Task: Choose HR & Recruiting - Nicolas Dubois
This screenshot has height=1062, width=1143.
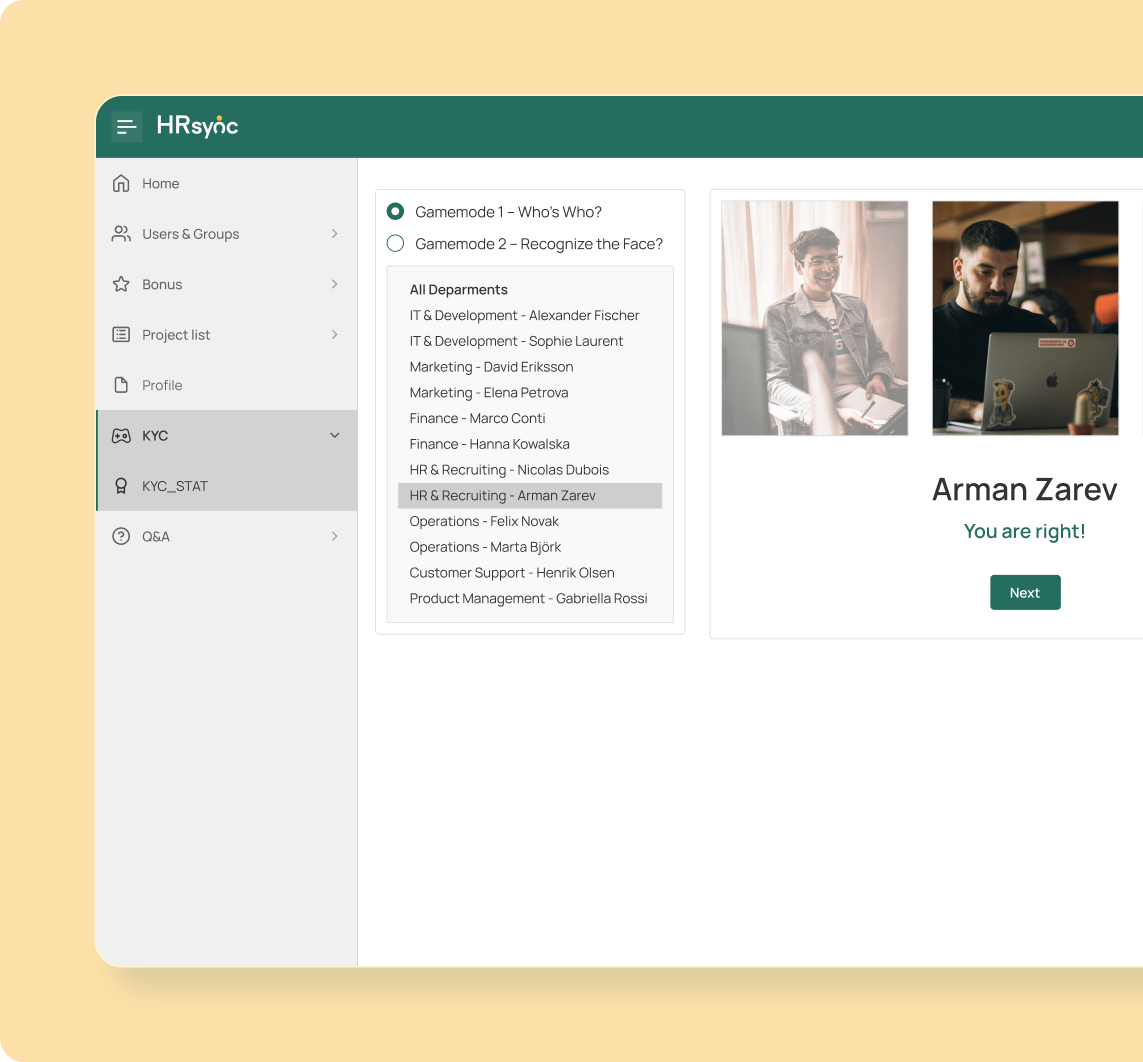Action: point(530,470)
